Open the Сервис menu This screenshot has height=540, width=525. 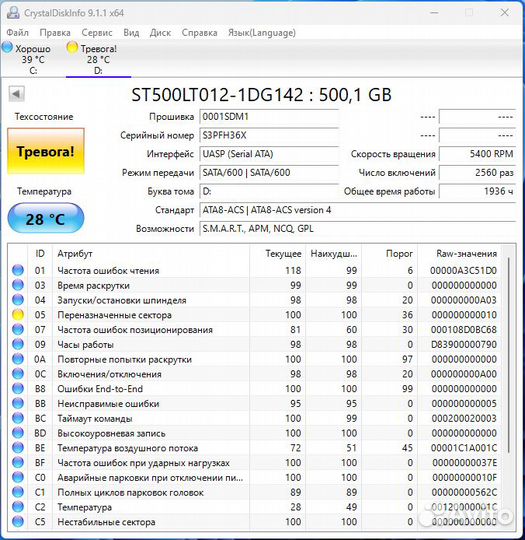(97, 33)
